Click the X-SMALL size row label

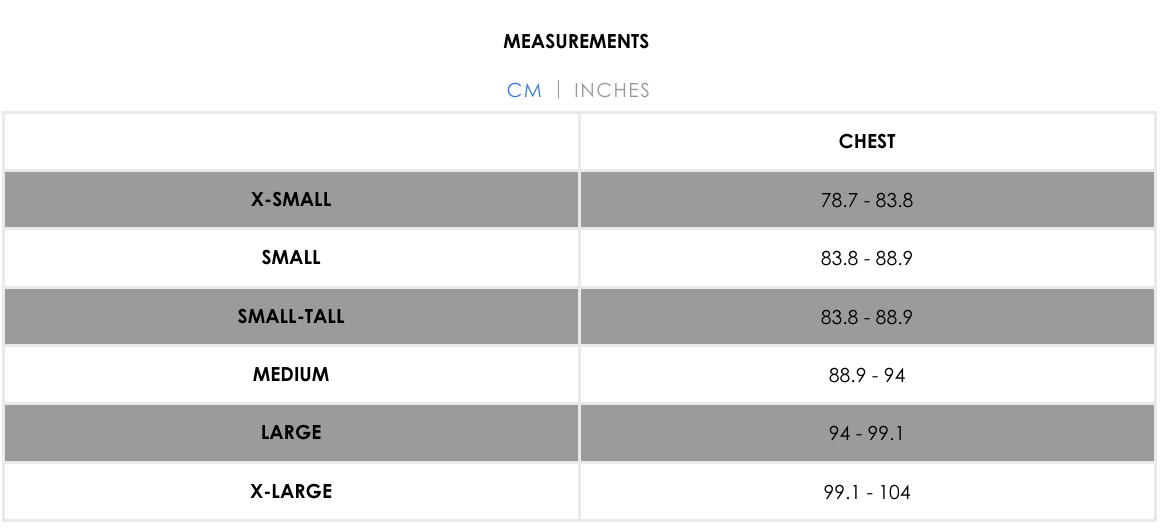coord(291,200)
